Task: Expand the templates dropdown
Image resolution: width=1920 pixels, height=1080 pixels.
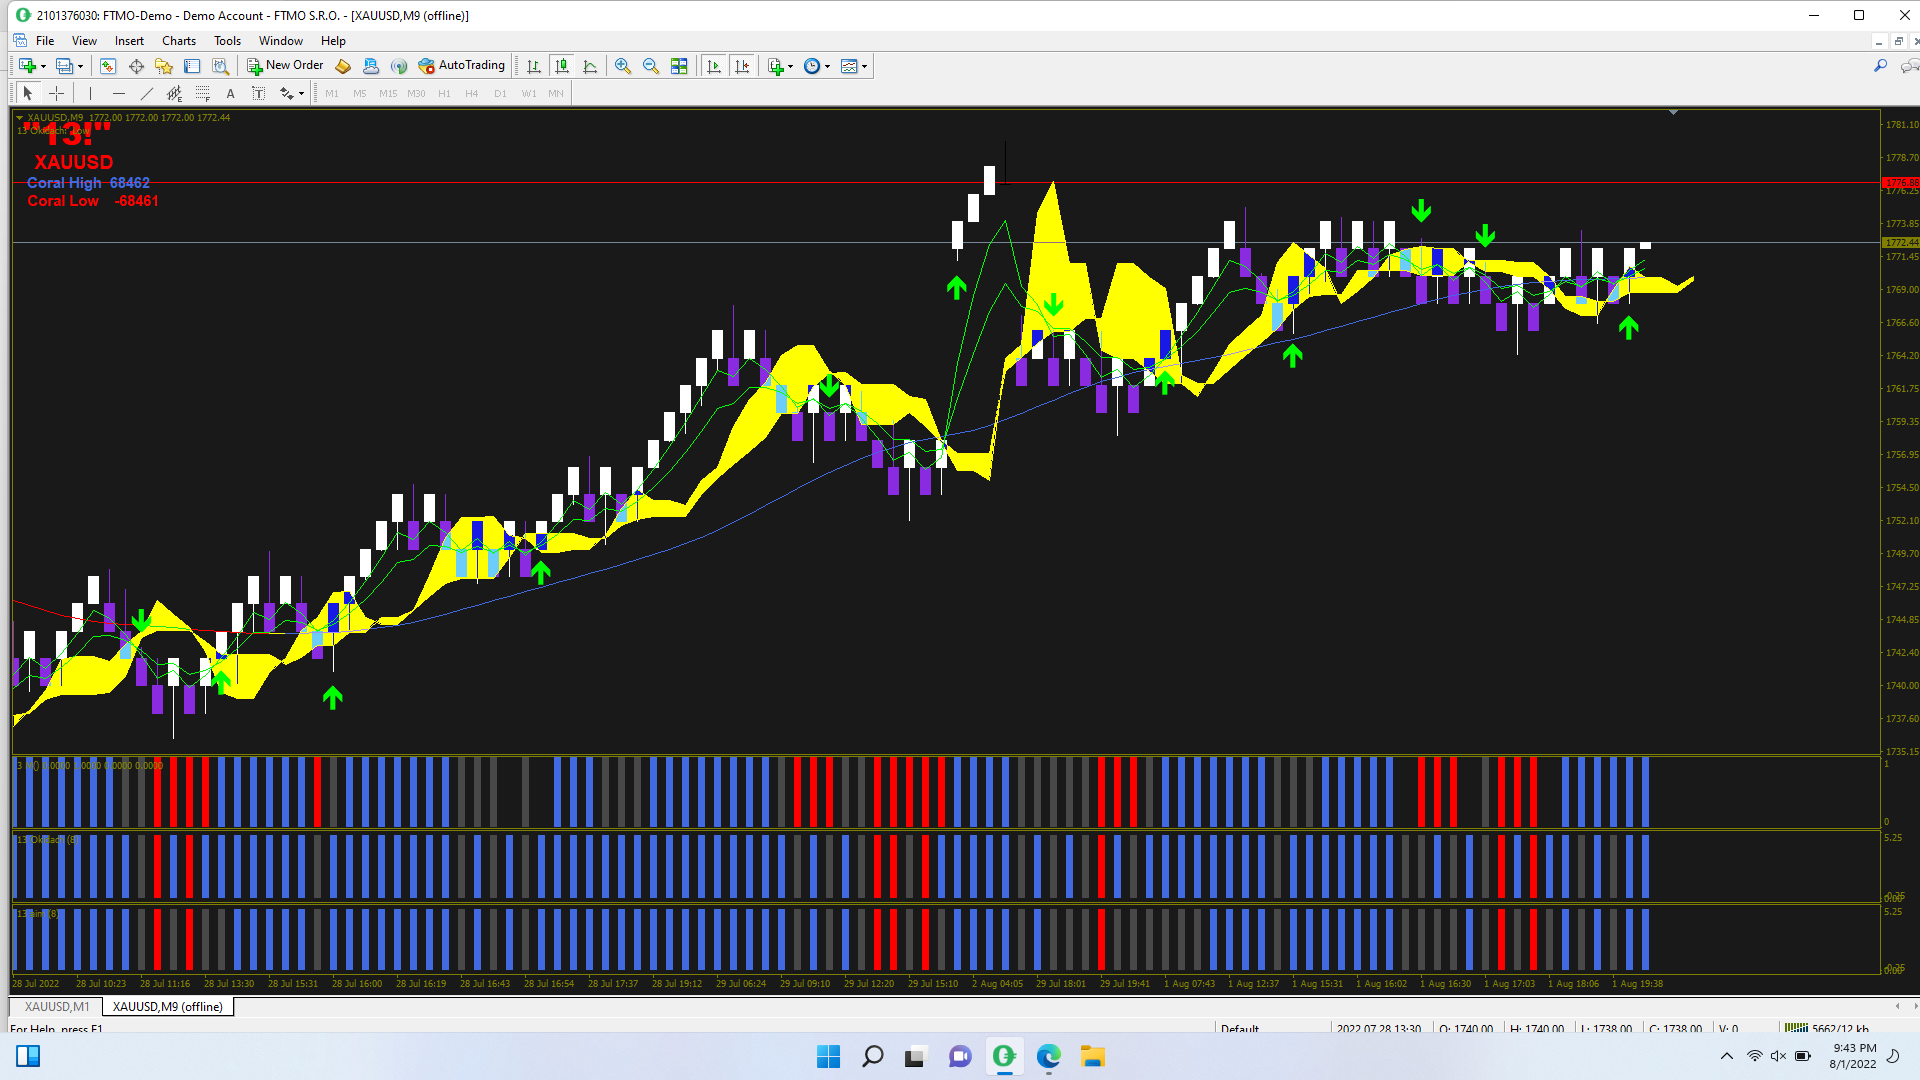Action: click(x=864, y=67)
